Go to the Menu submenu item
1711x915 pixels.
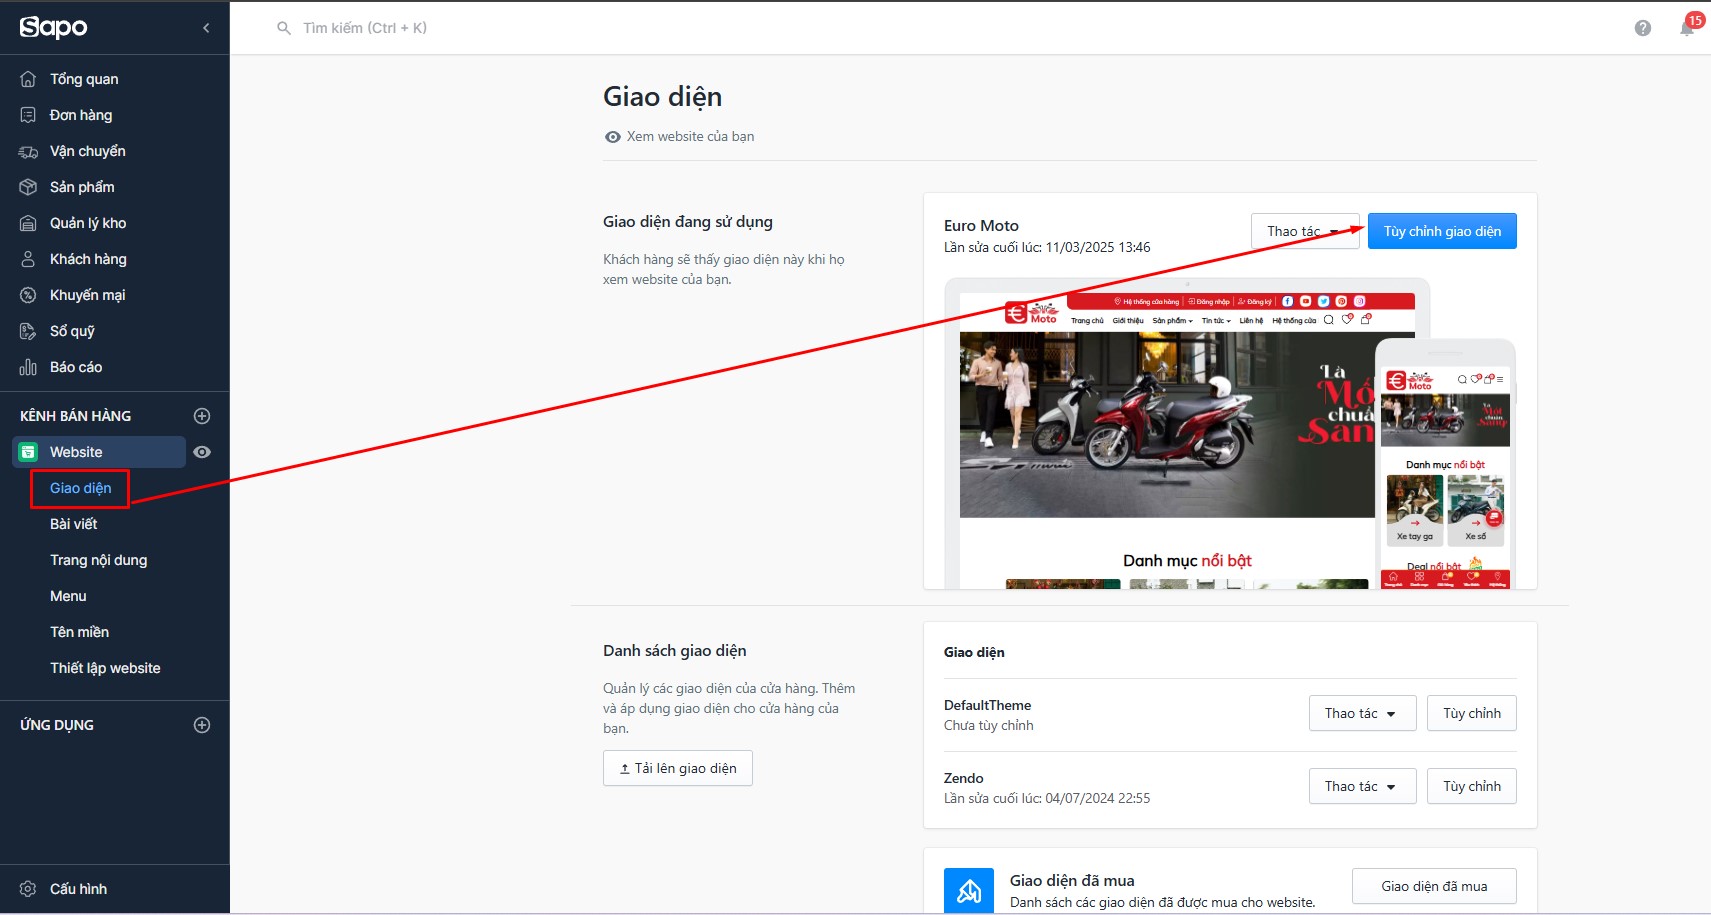(x=68, y=596)
